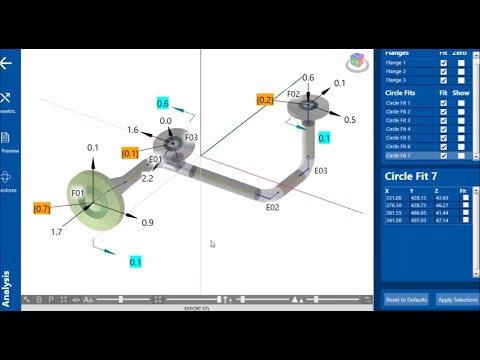Image resolution: width=480 pixels, height=360 pixels.
Task: Uncheck Fit for Circle Fit 6
Action: (x=443, y=147)
